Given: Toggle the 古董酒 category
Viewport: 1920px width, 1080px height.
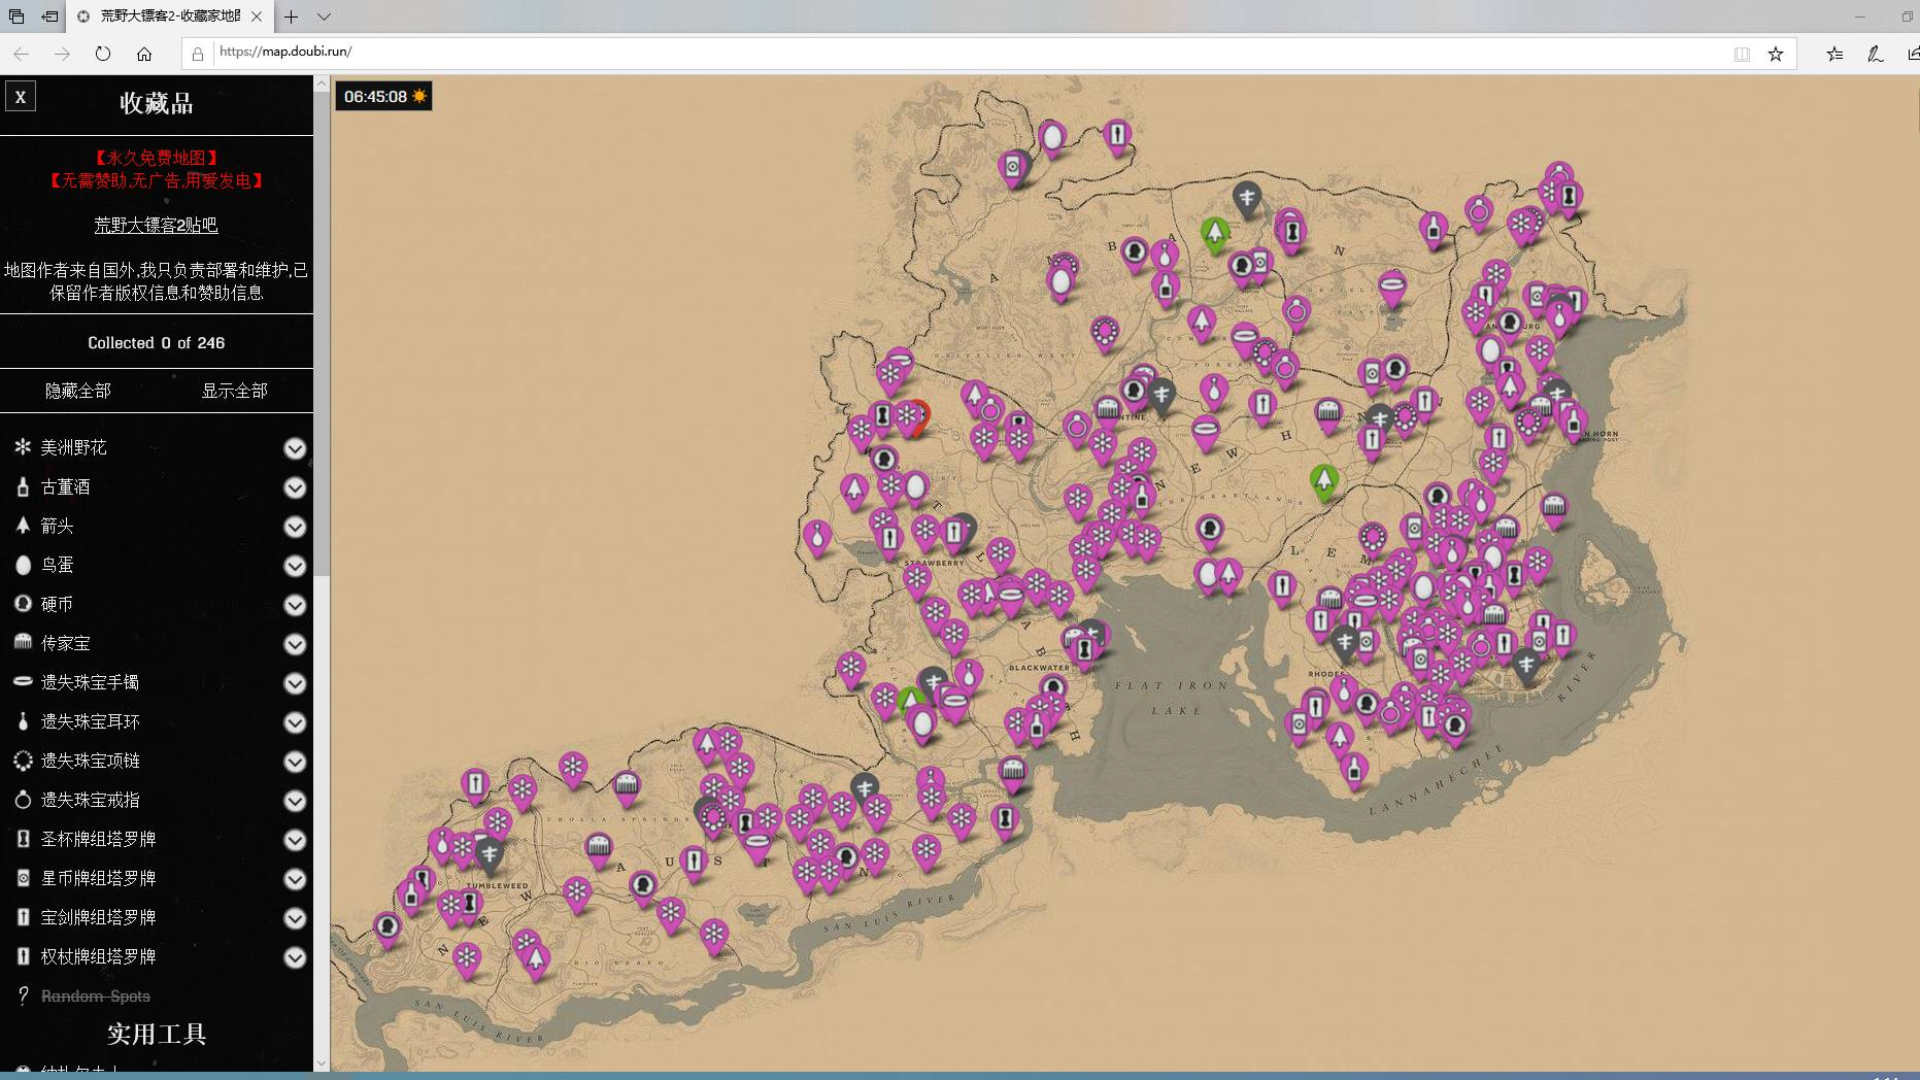Looking at the screenshot, I should tap(65, 487).
